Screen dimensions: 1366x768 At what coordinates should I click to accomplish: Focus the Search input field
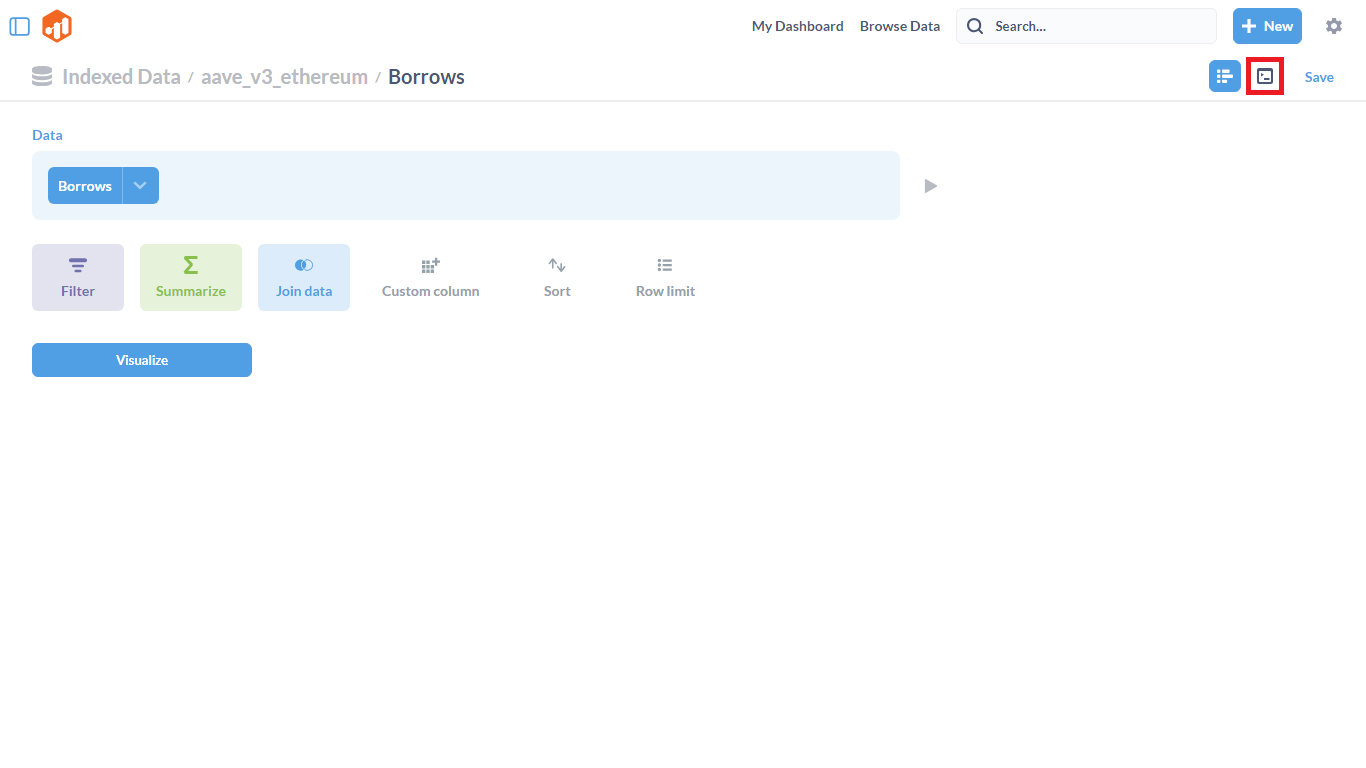[1086, 26]
